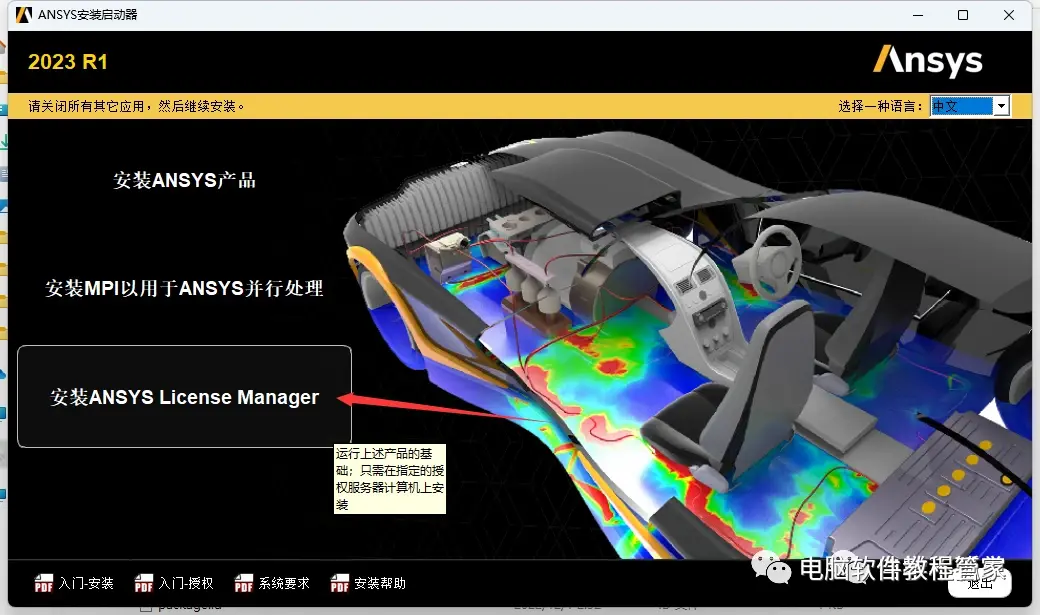This screenshot has height=615, width=1040.
Task: Choose 安装ANSYS License Manager
Action: click(x=184, y=397)
